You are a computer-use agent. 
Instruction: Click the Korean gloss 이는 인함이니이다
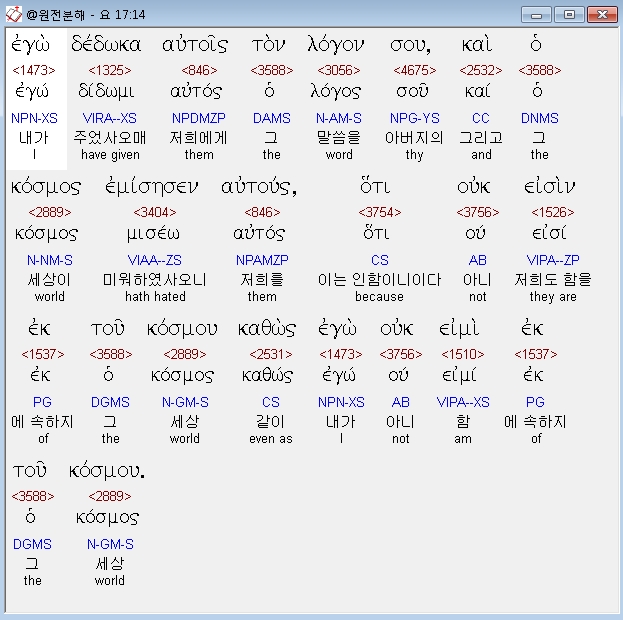pyautogui.click(x=379, y=279)
